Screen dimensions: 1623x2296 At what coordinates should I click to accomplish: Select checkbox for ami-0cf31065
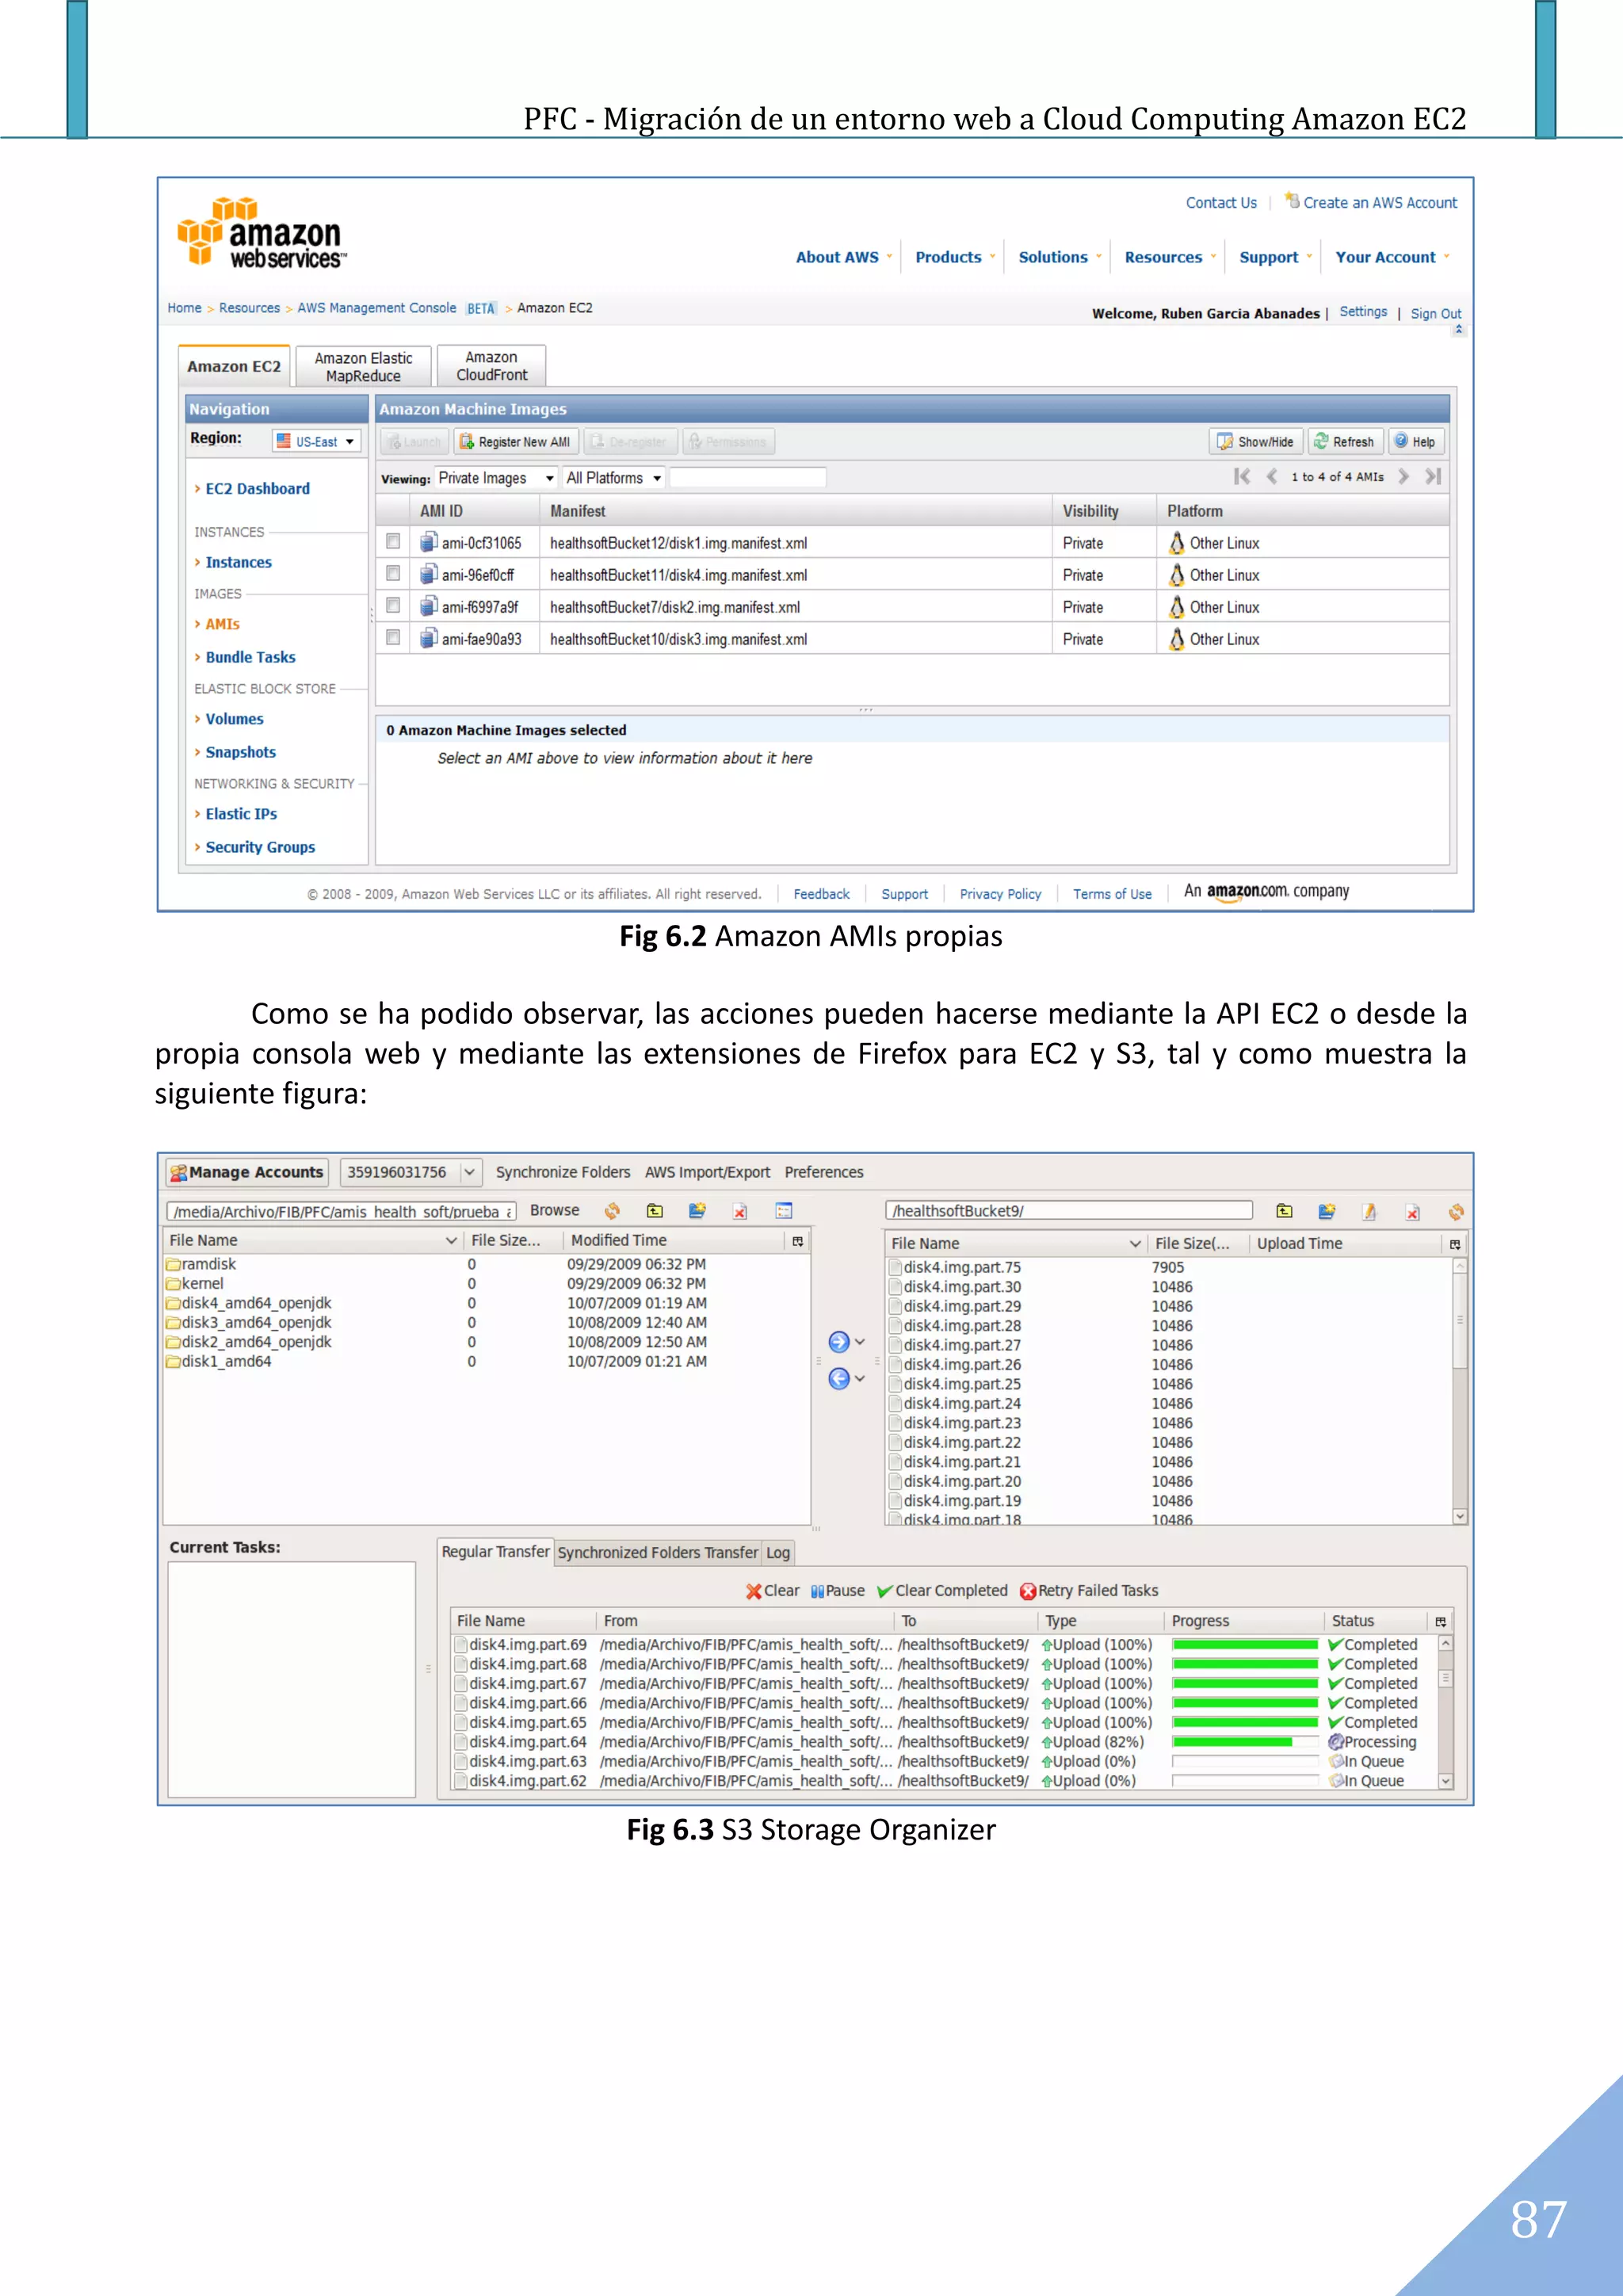(393, 541)
